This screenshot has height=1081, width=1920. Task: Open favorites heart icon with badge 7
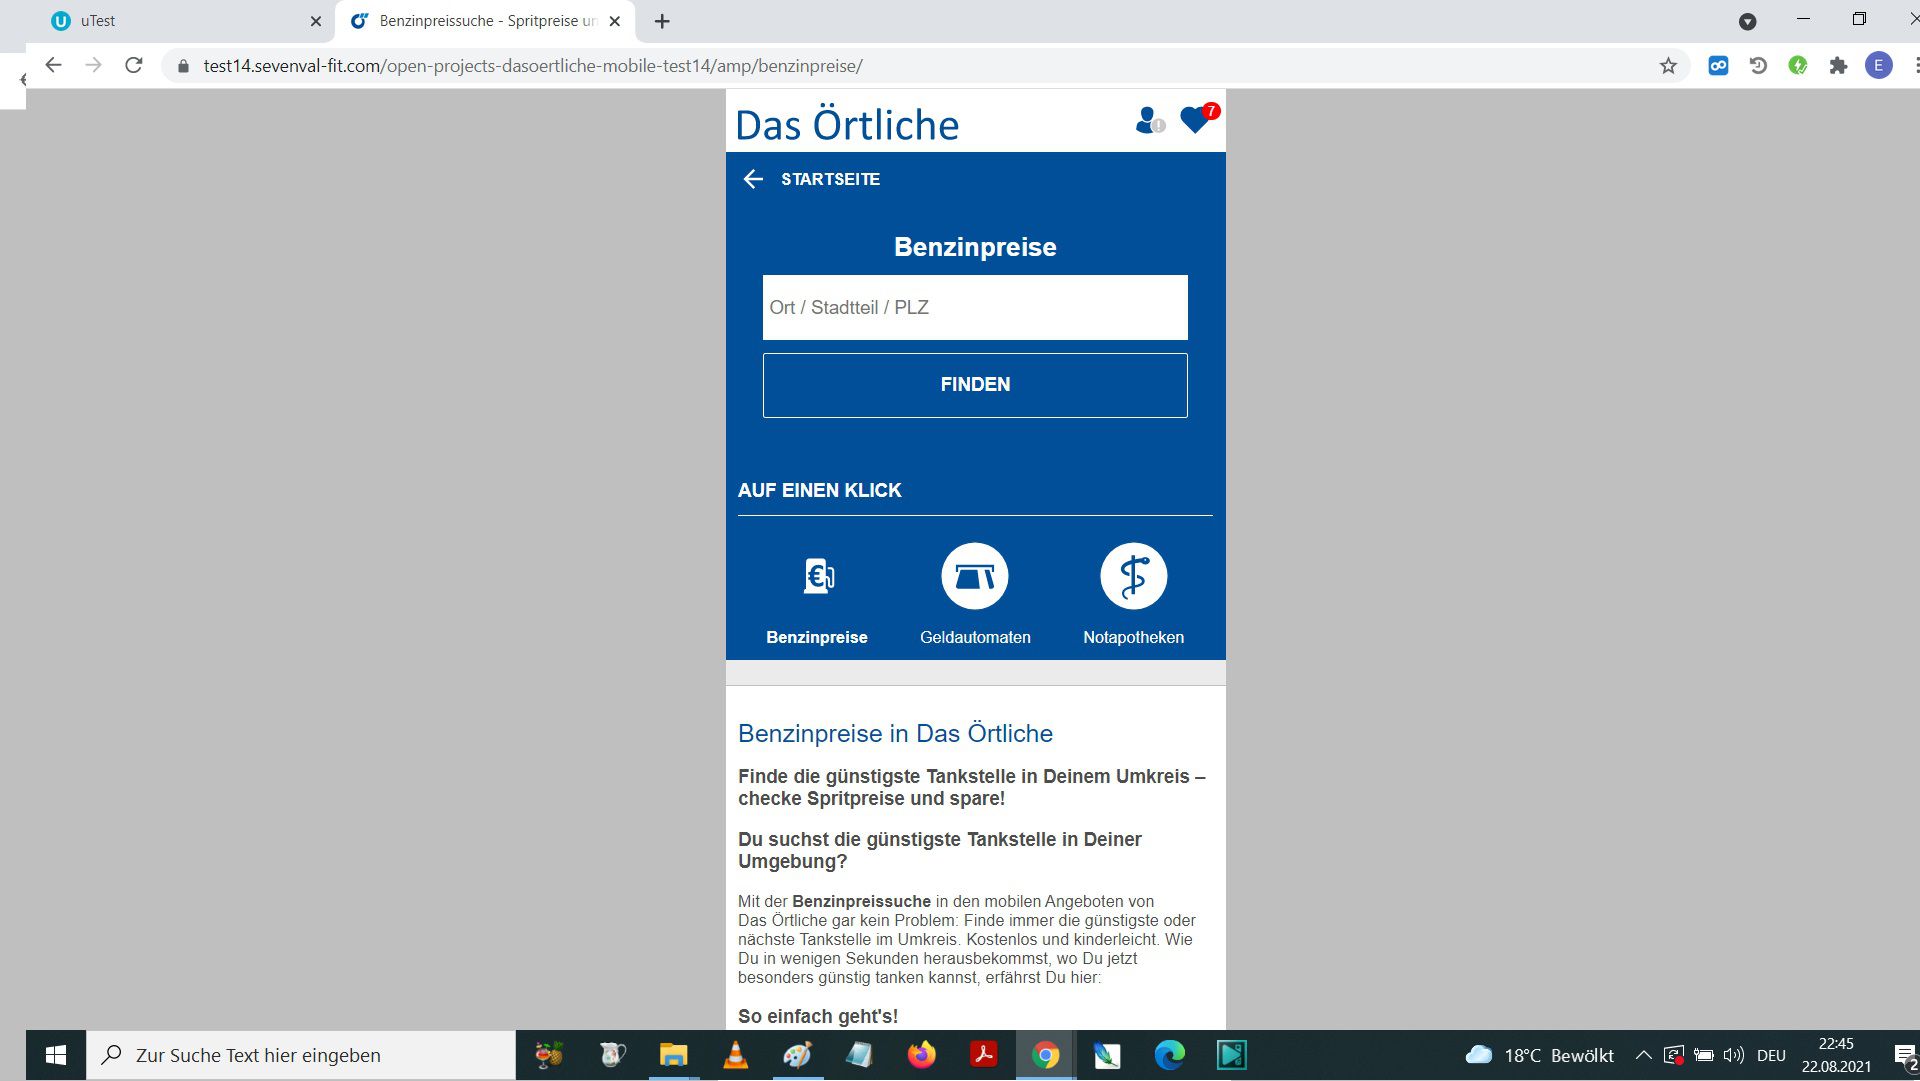[1198, 118]
